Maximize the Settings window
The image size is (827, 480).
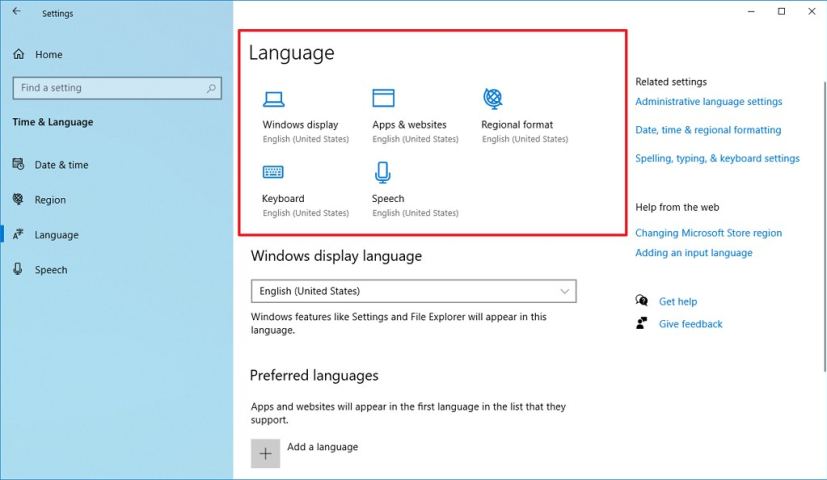(781, 12)
